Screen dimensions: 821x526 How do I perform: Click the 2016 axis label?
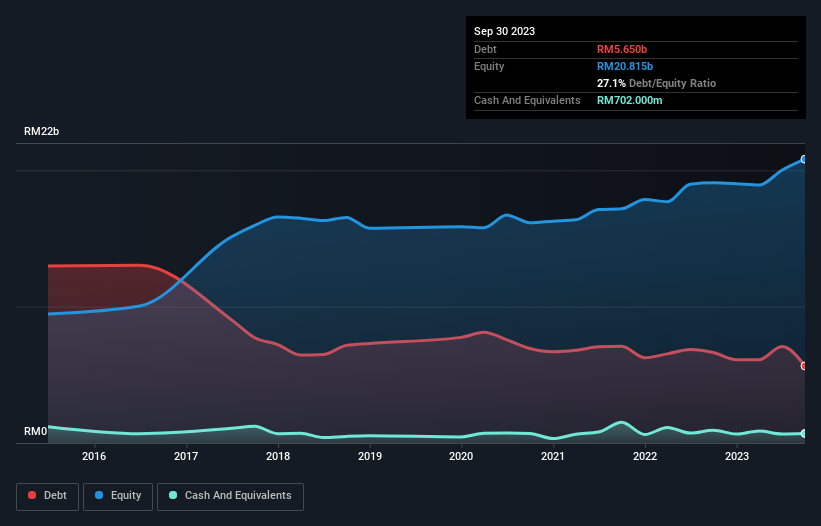pos(94,456)
